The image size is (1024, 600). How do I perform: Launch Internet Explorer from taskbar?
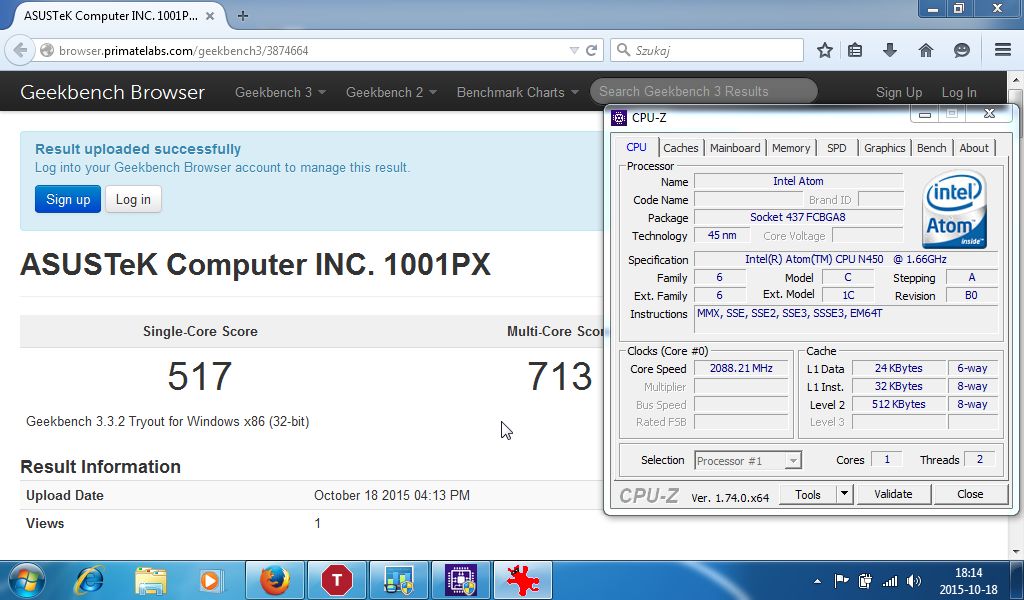tap(89, 580)
